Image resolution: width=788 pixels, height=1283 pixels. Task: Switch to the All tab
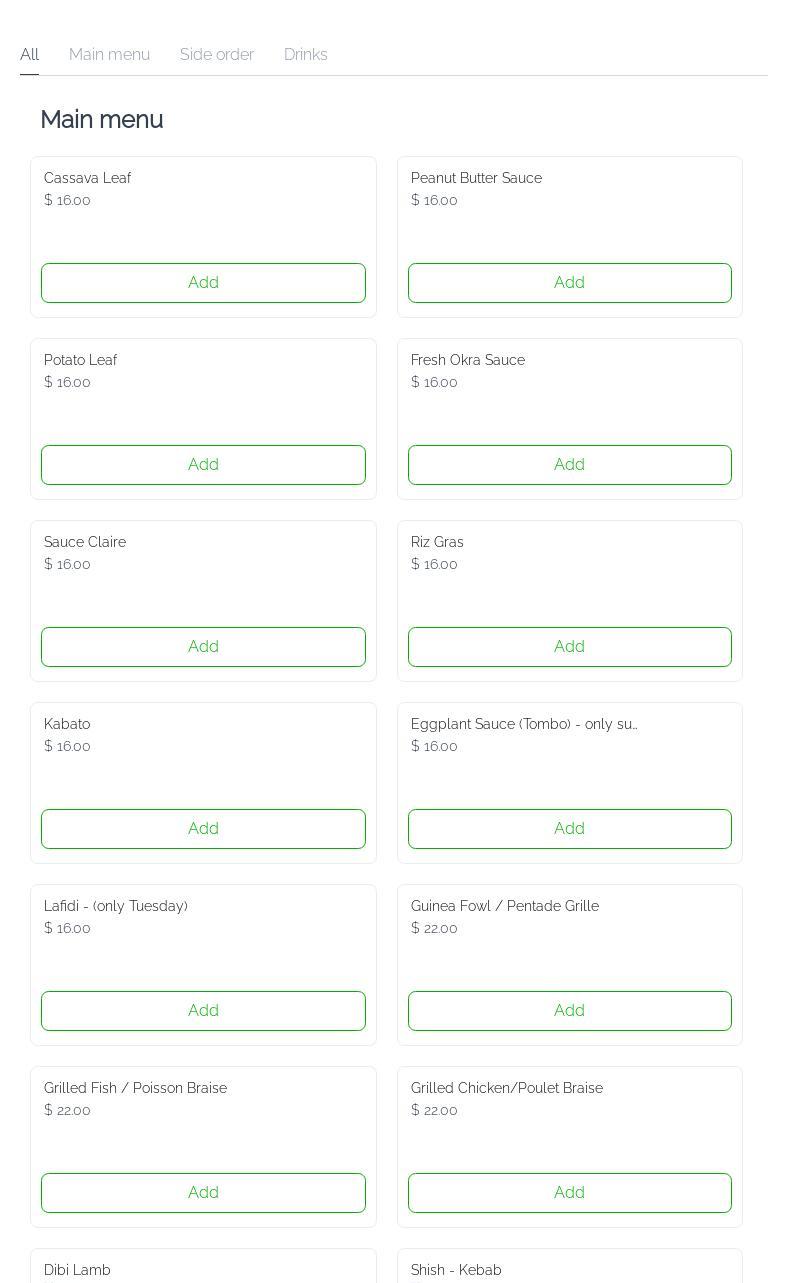coord(29,55)
